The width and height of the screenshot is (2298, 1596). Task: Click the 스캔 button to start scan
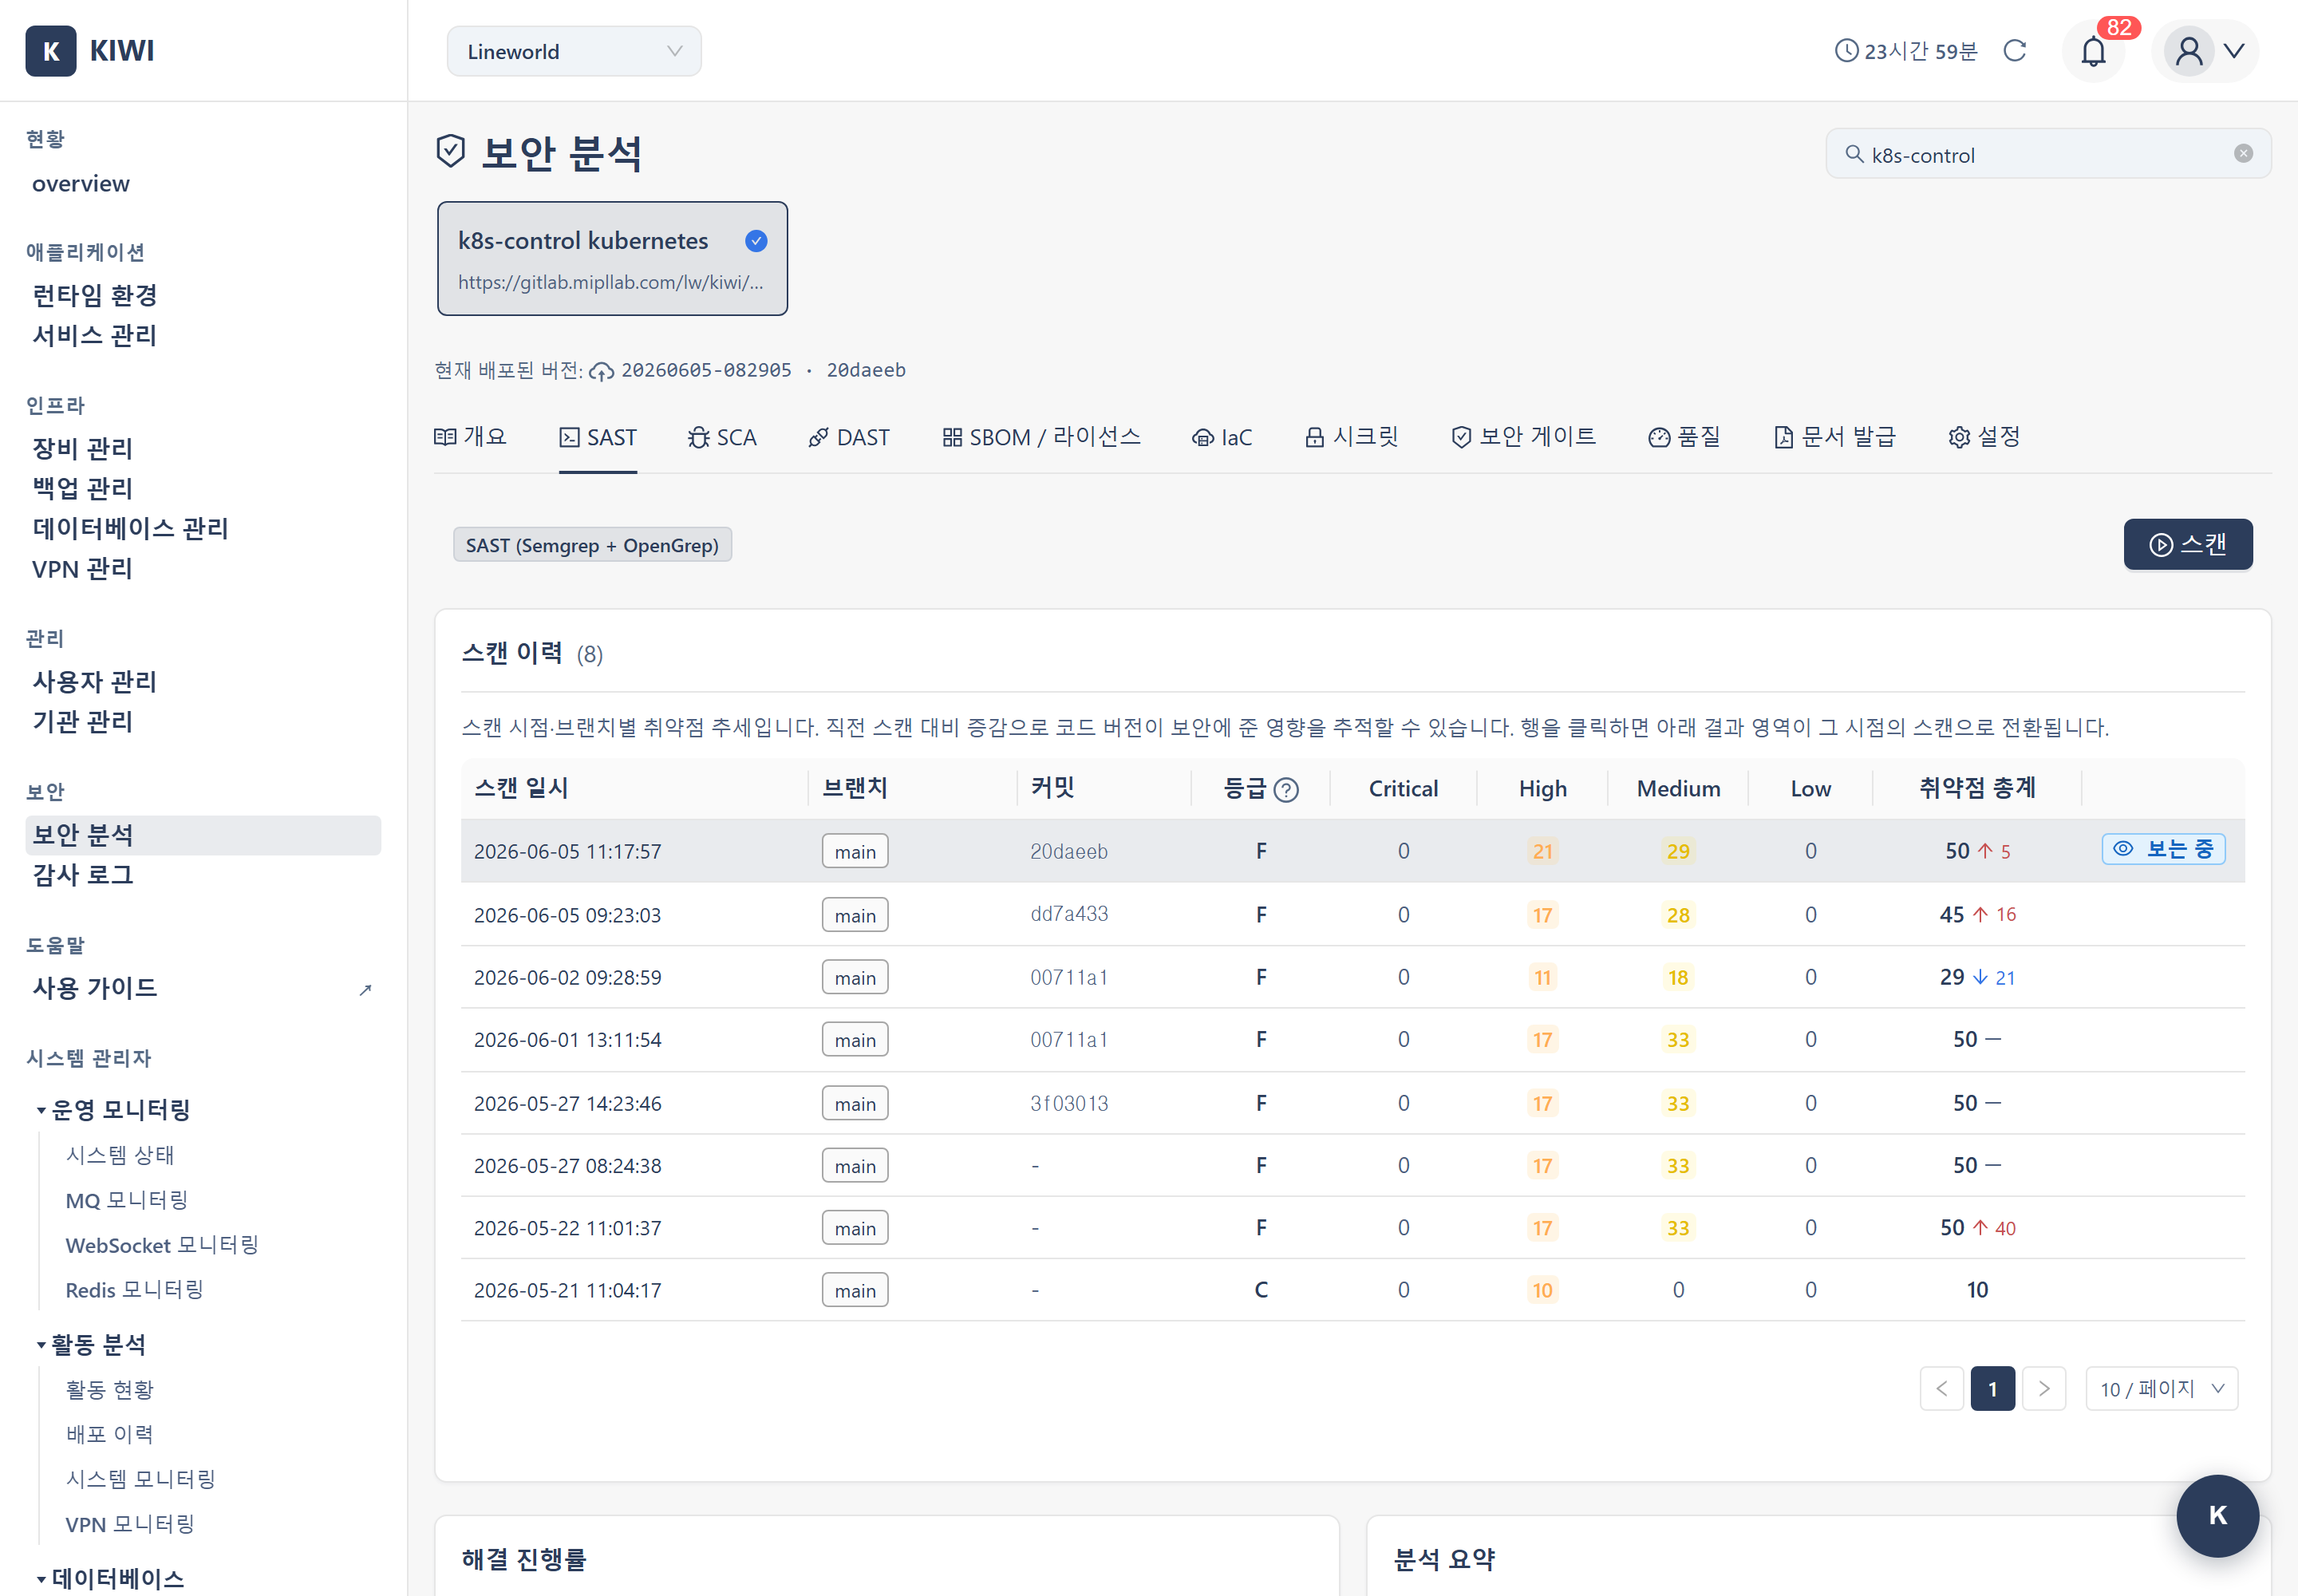[2188, 544]
